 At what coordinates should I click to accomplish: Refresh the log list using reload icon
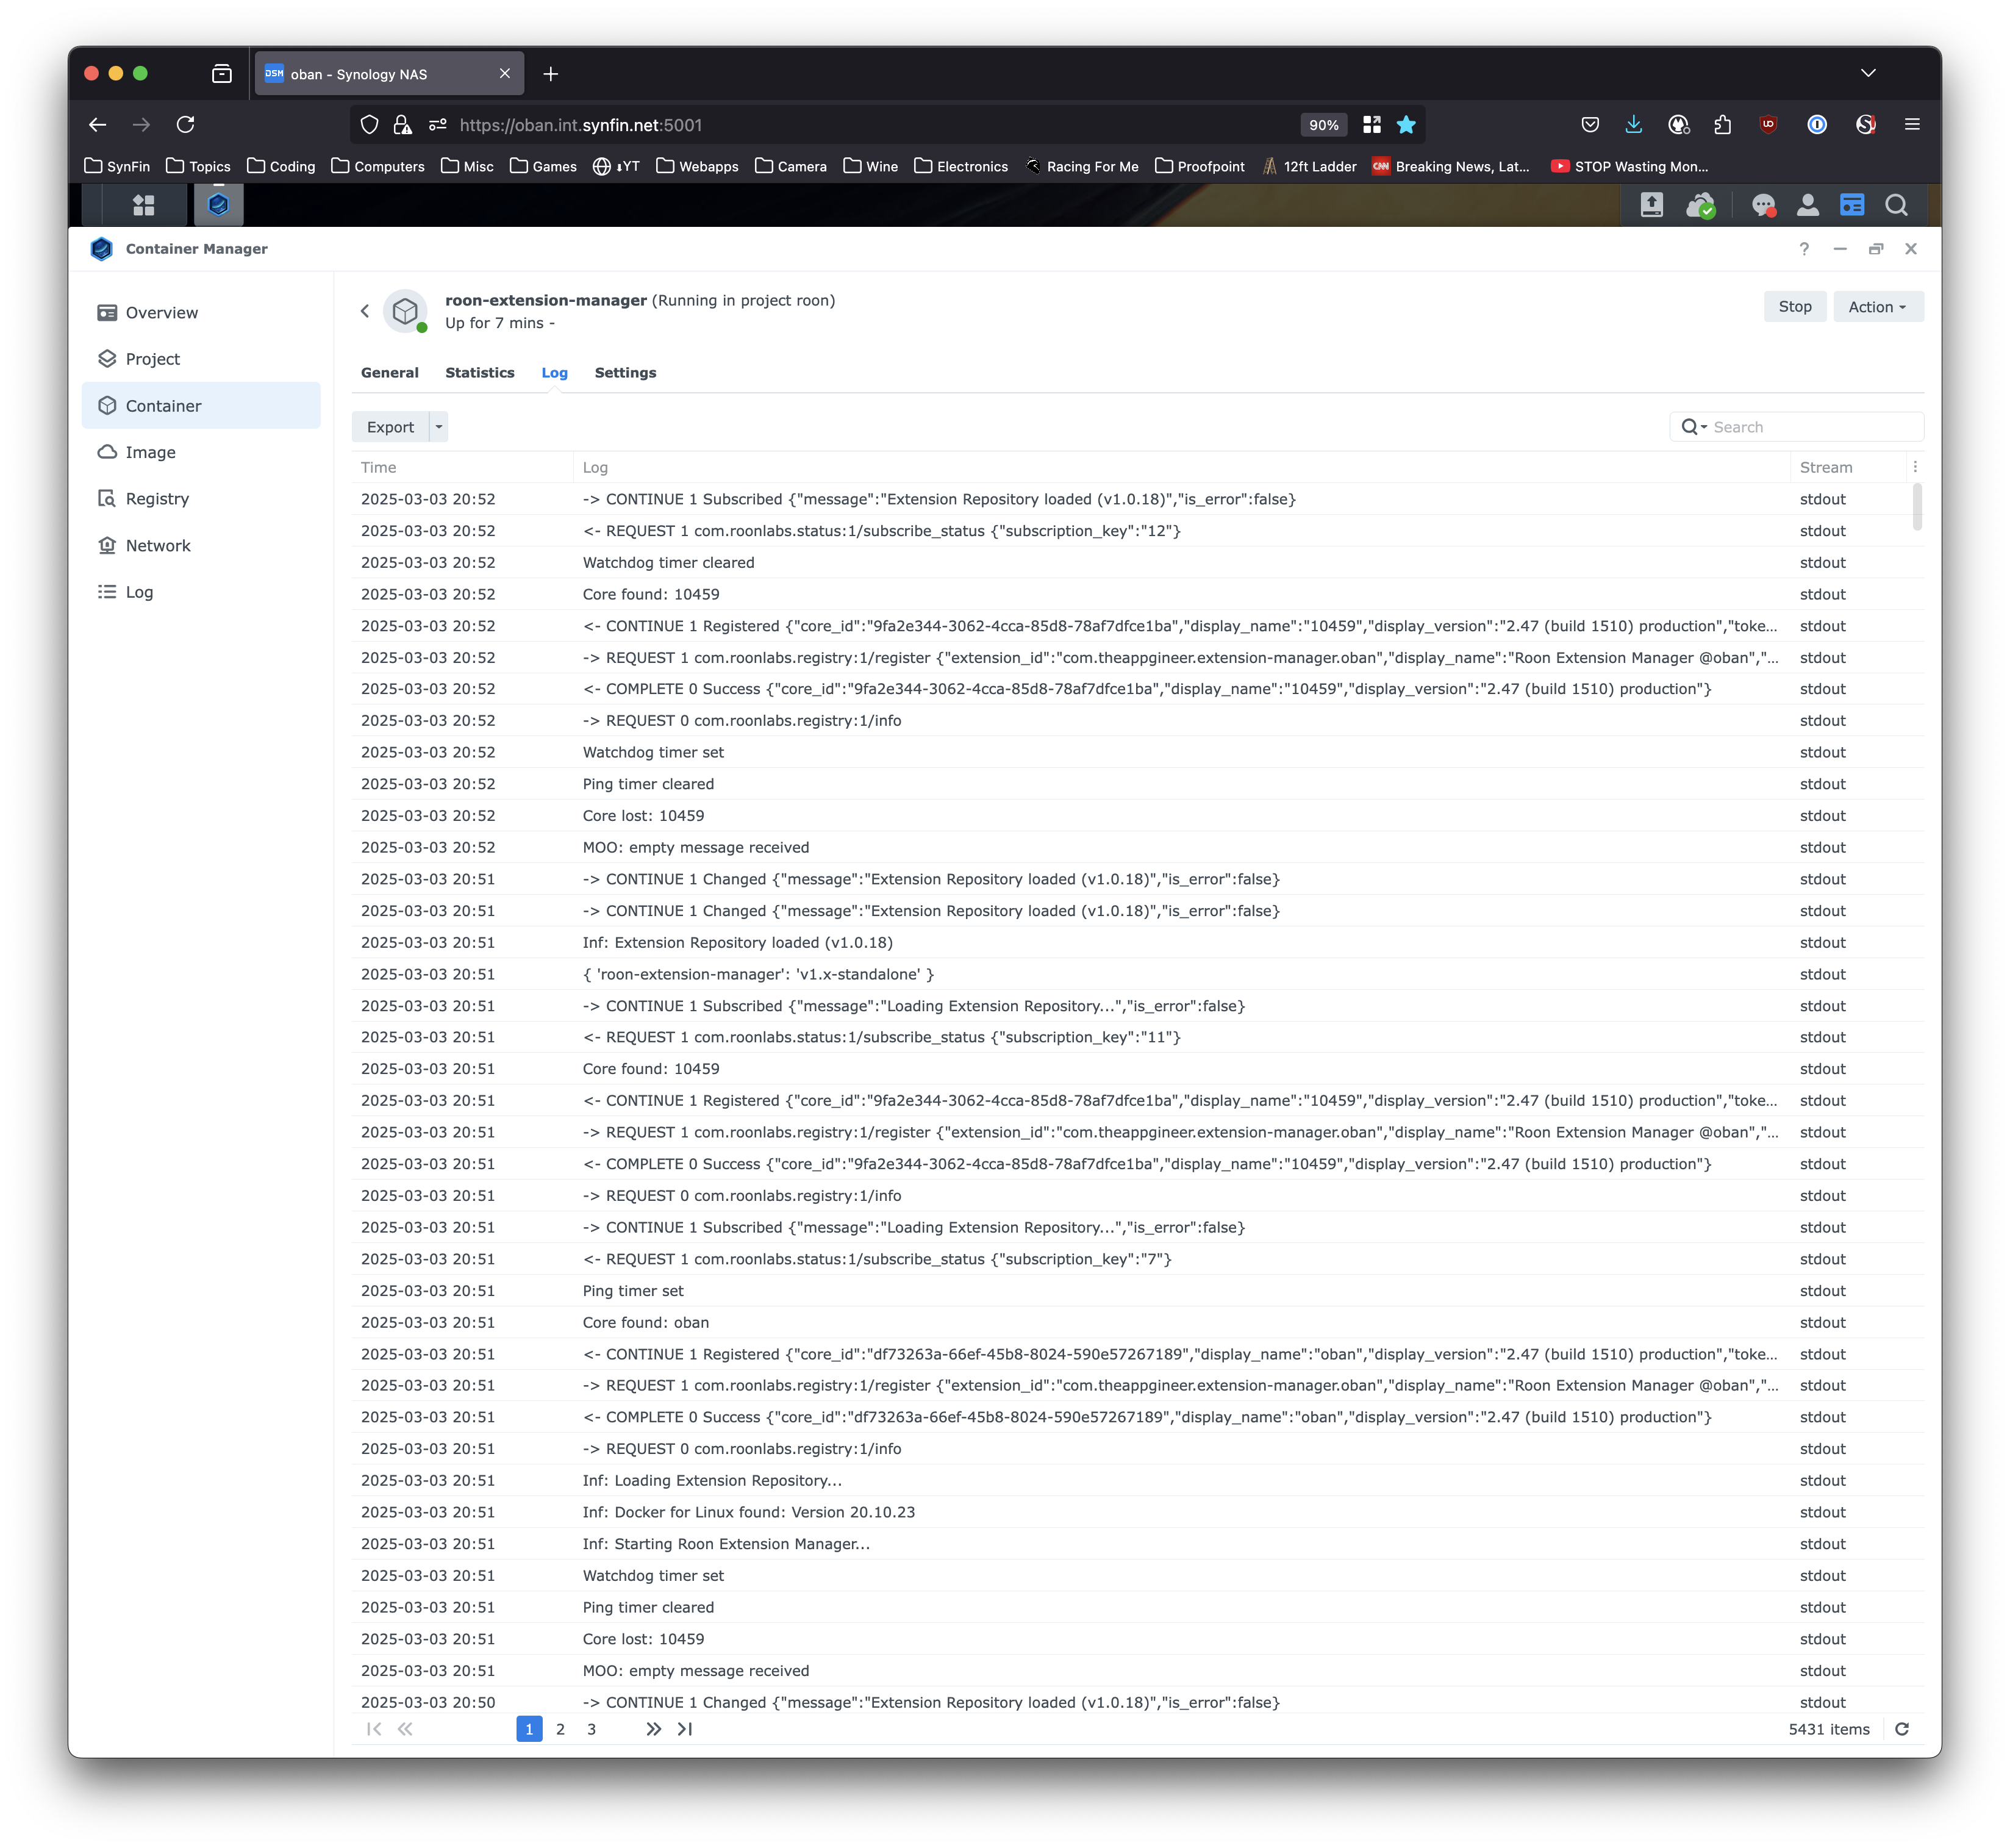pyautogui.click(x=1902, y=1729)
